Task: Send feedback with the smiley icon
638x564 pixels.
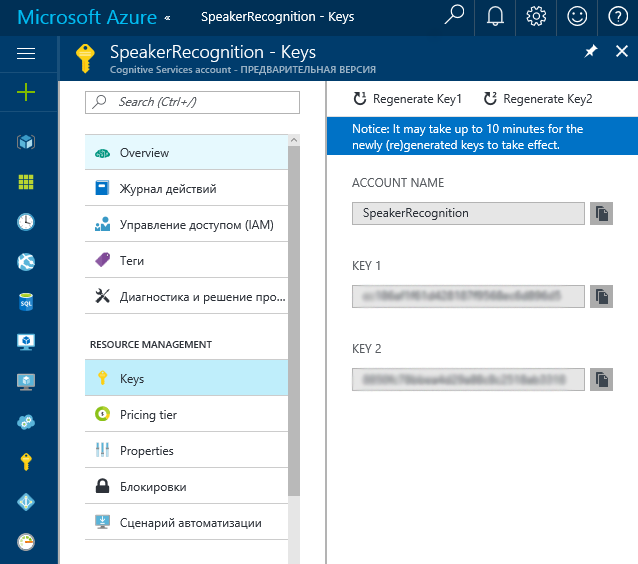Action: pyautogui.click(x=577, y=17)
